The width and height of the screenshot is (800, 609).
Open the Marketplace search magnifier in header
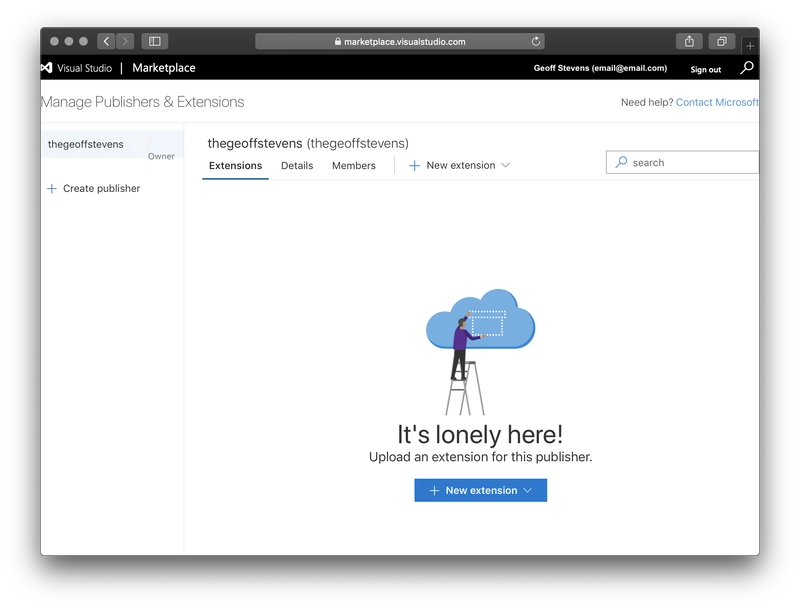747,68
